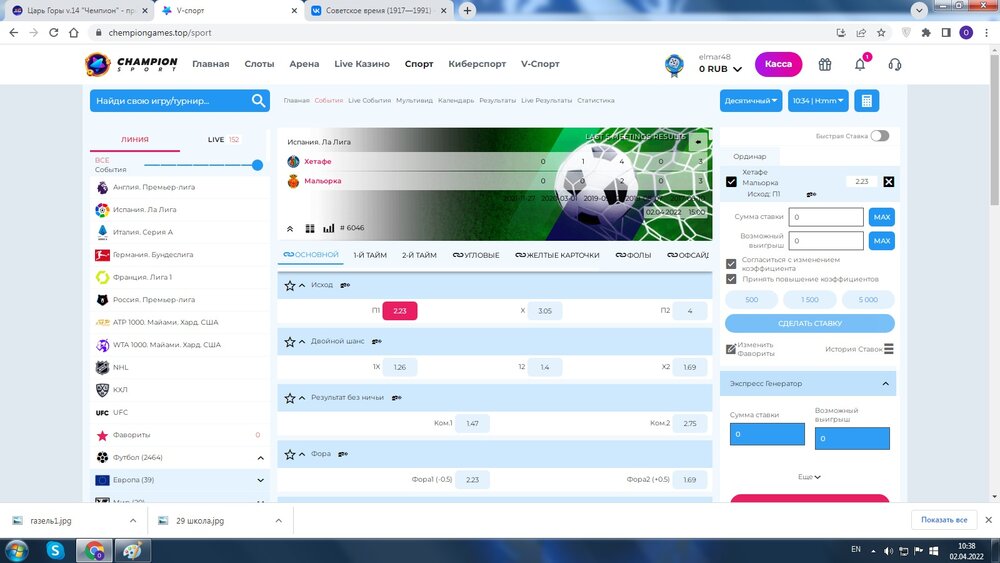Screen dimensions: 1000x563
Task: Click СДЕЛАТЬ СТАВКУ button
Action: tap(809, 323)
